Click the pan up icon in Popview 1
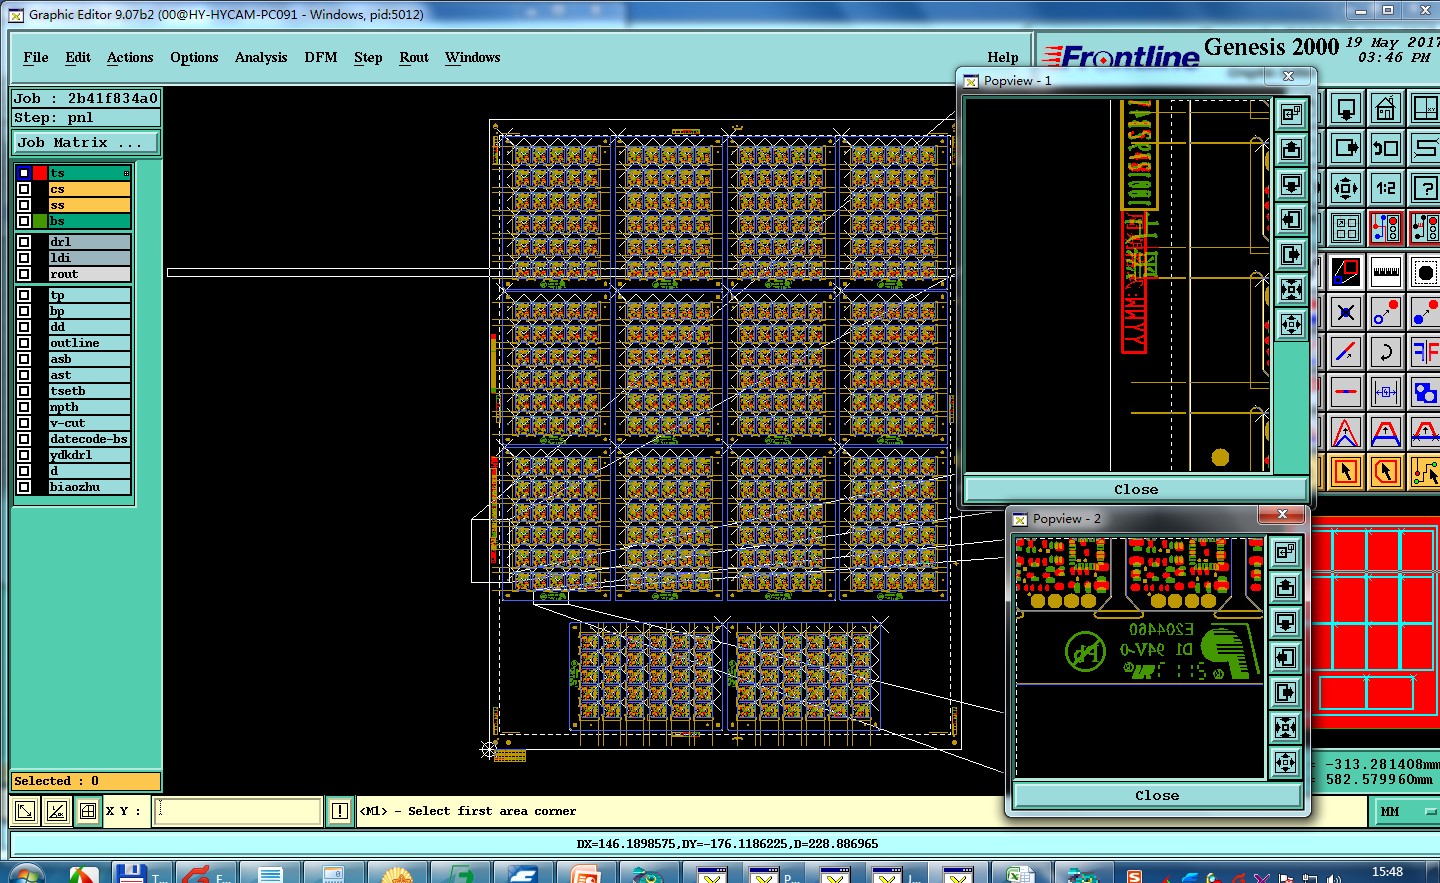The width and height of the screenshot is (1440, 883). (1292, 149)
